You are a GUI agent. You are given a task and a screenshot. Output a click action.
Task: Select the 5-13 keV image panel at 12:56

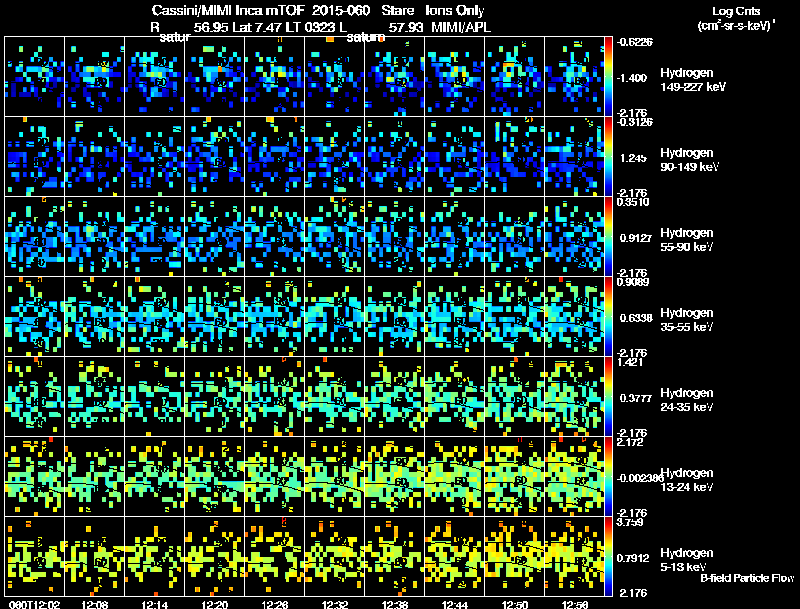point(574,557)
